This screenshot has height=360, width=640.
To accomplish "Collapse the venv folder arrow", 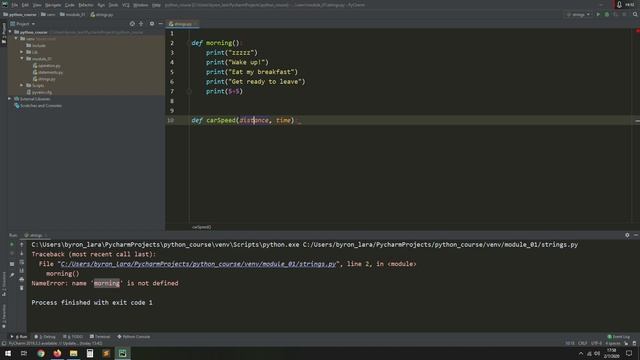I will (16, 39).
